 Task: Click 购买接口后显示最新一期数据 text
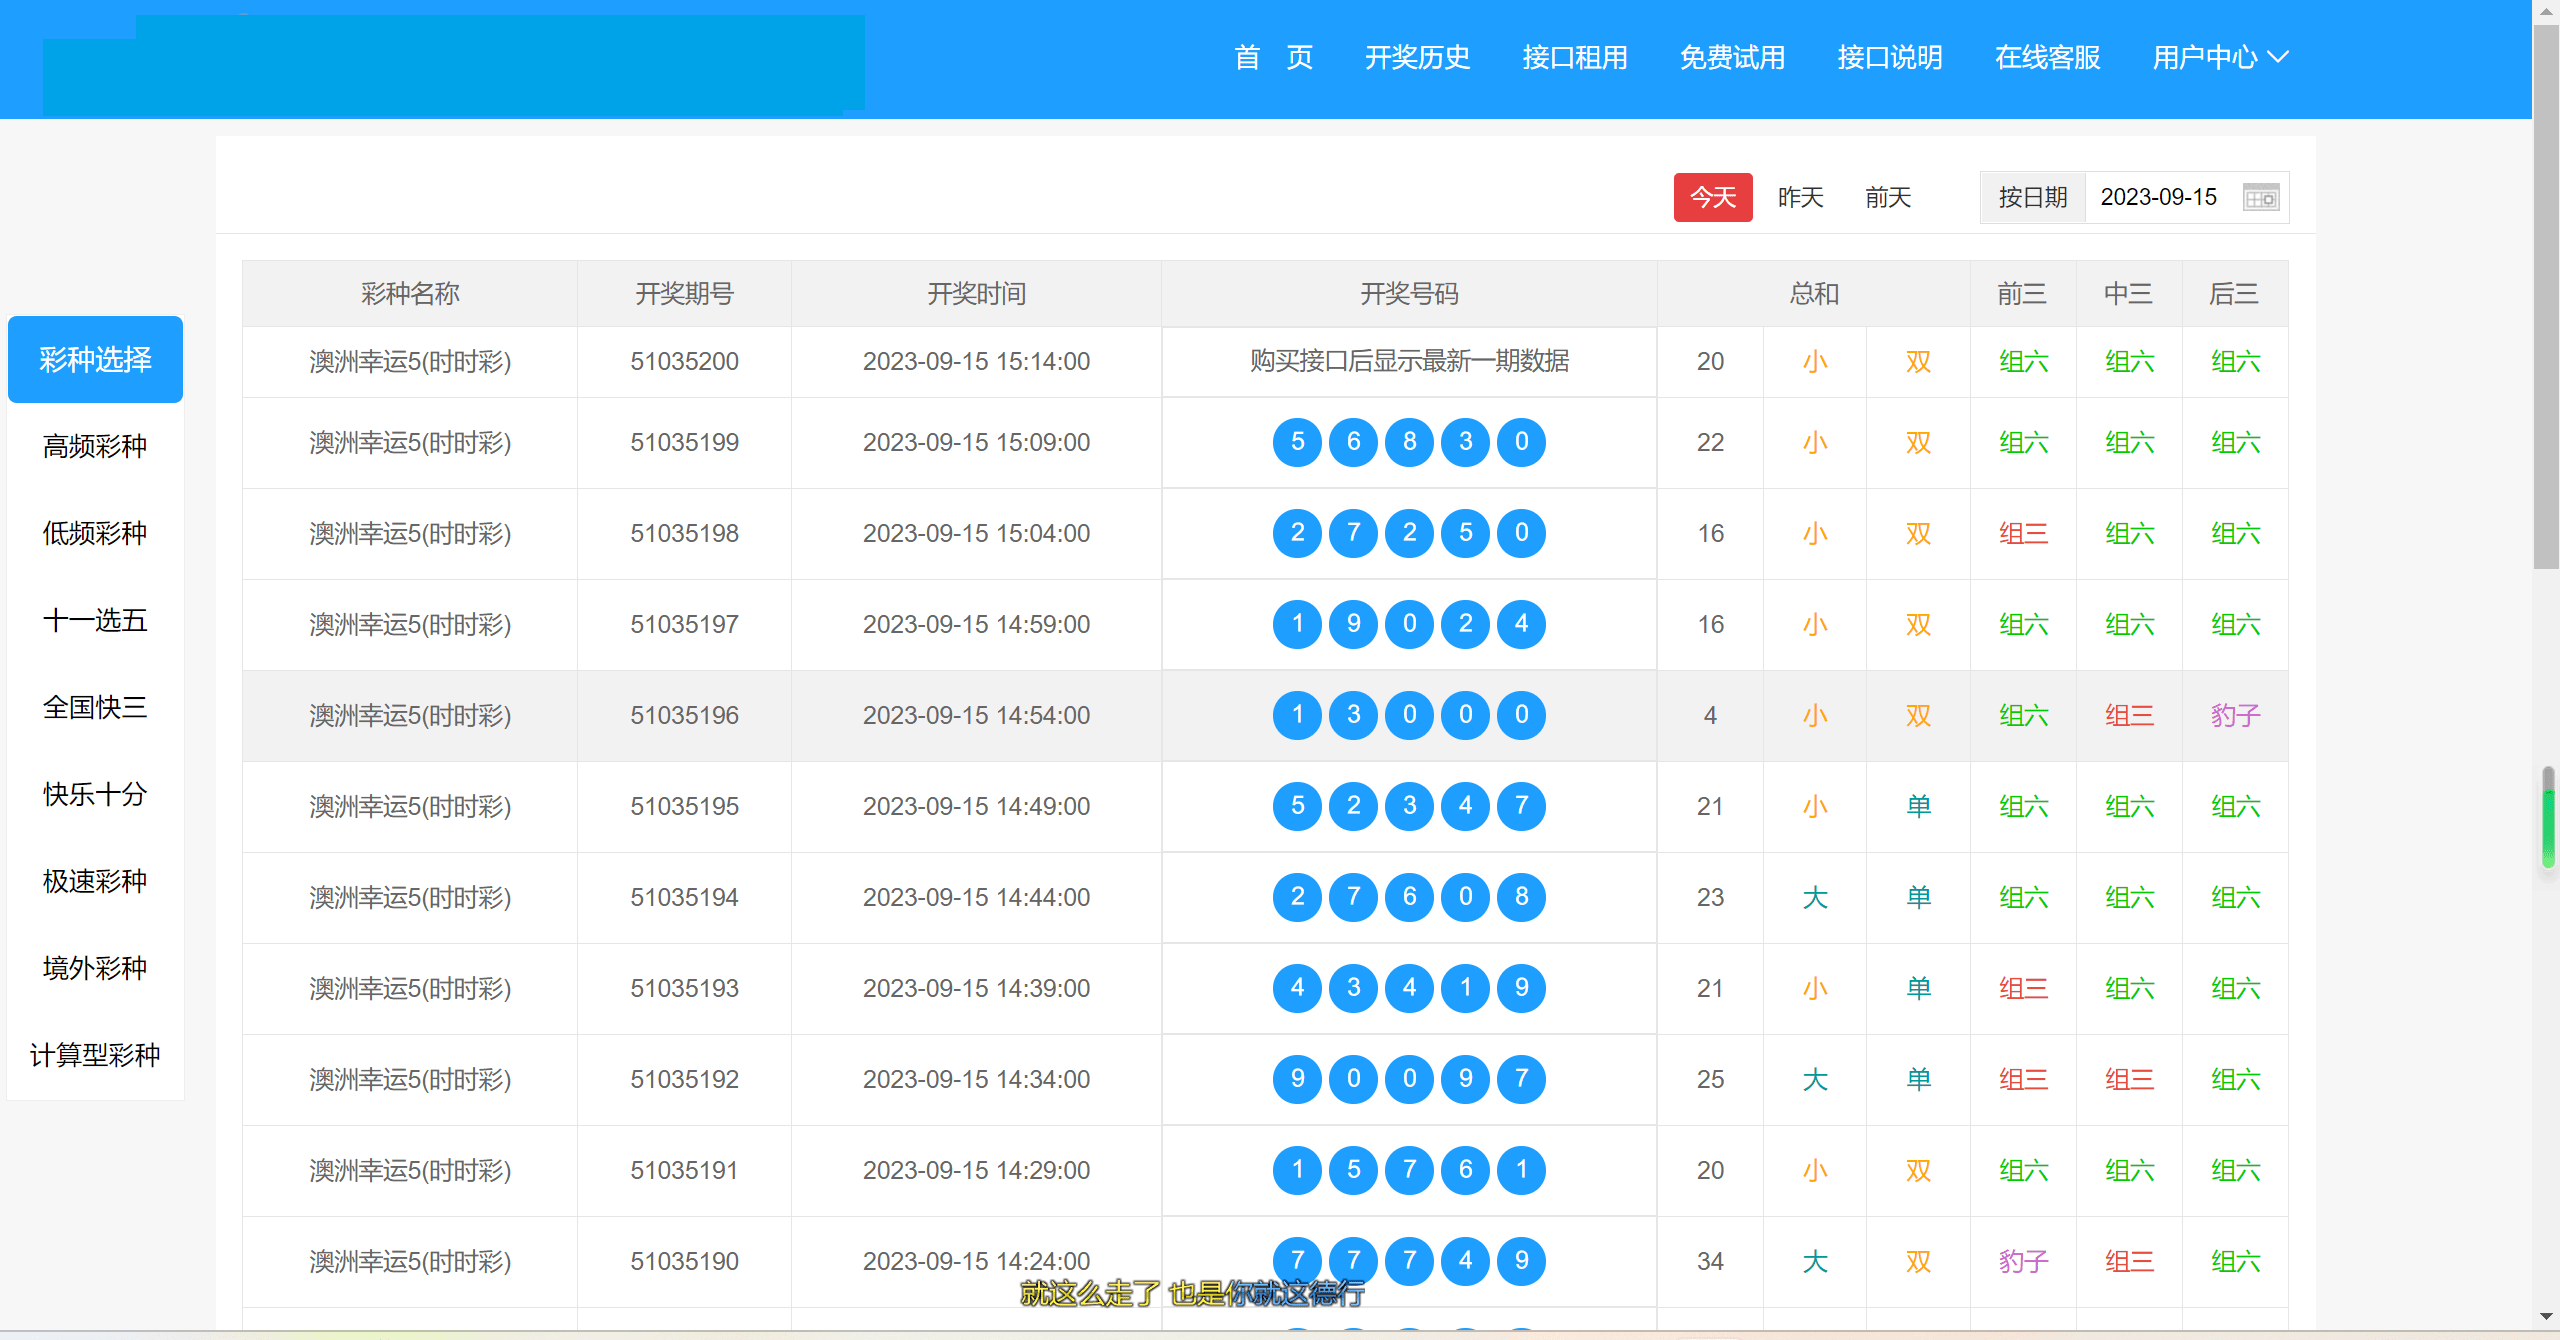click(1409, 361)
